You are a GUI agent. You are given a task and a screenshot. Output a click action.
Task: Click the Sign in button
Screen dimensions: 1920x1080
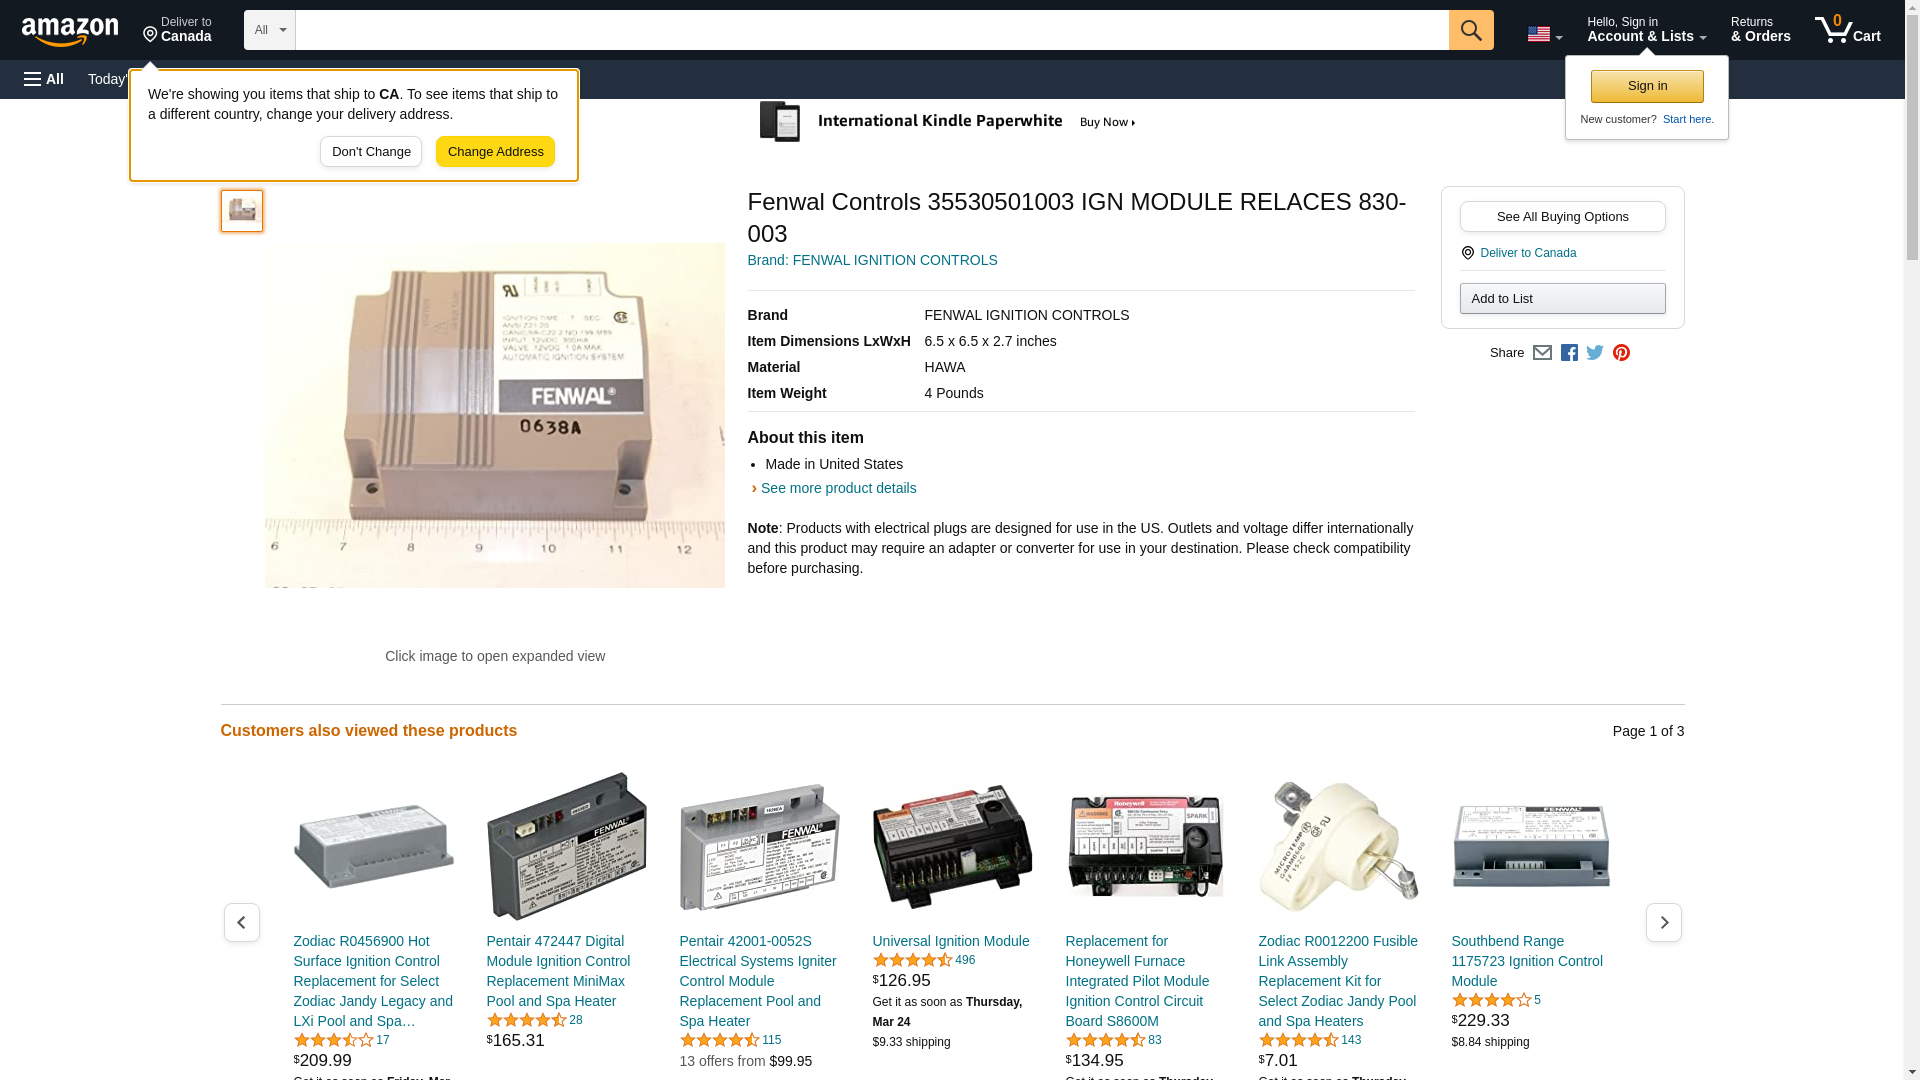[1647, 86]
